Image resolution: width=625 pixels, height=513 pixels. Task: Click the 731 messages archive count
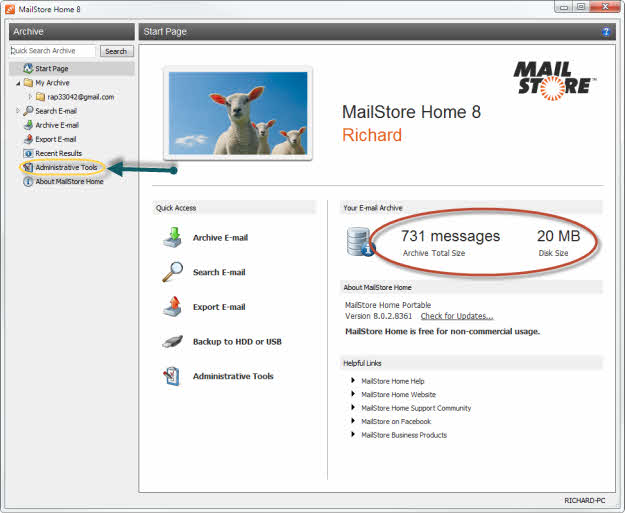(x=450, y=236)
